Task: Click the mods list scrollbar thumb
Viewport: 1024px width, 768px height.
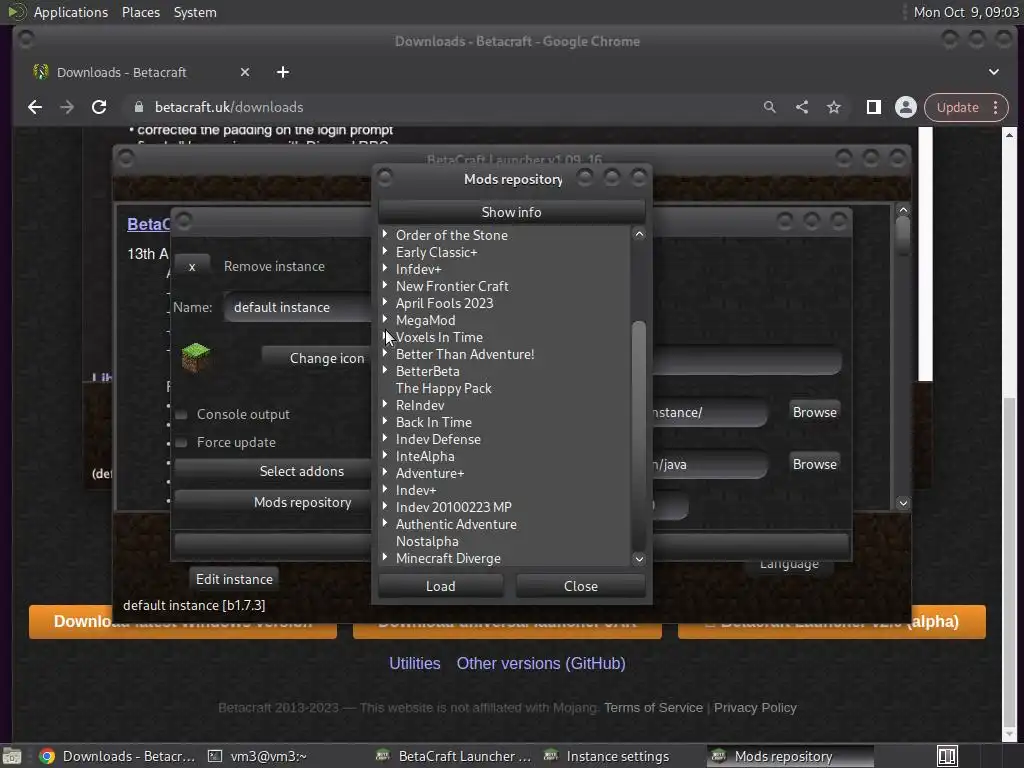Action: [639, 434]
